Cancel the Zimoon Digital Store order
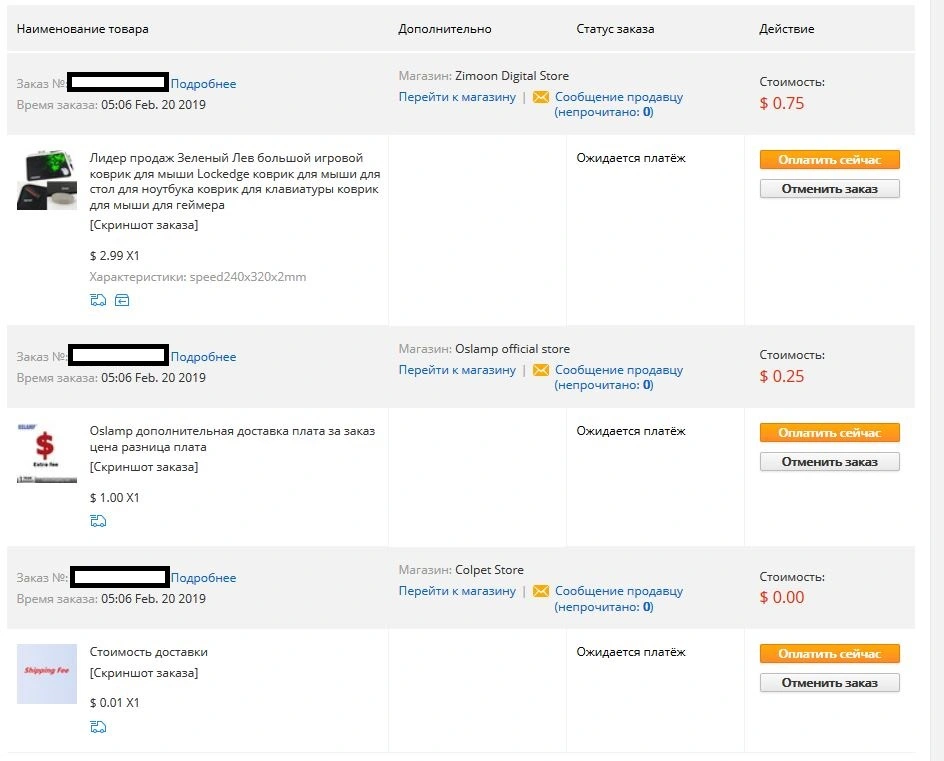Image resolution: width=944 pixels, height=761 pixels. pos(830,188)
